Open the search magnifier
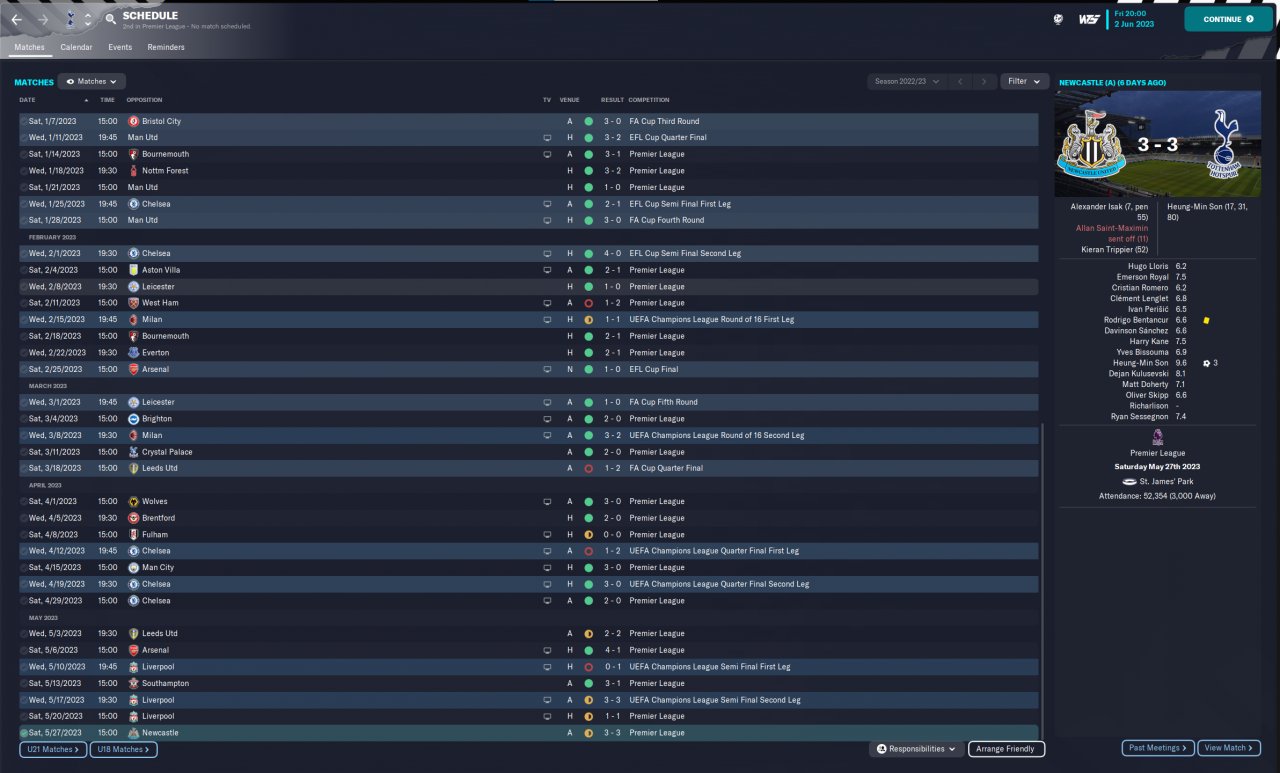1280x773 pixels. click(110, 19)
